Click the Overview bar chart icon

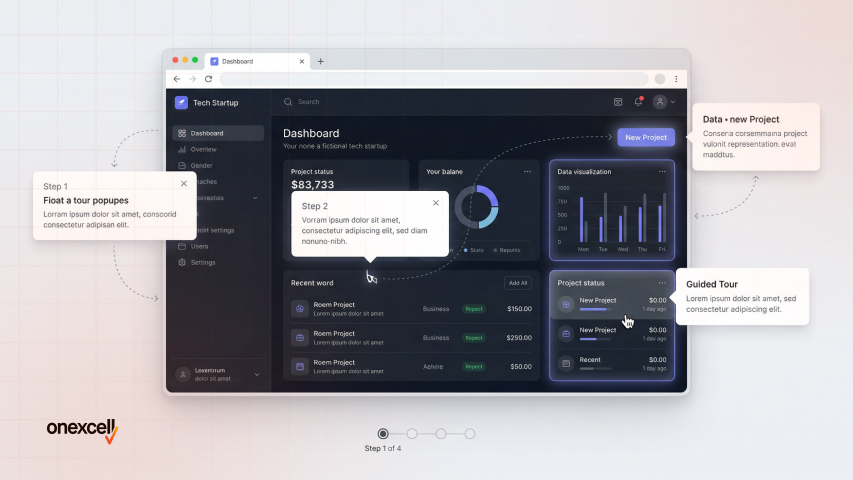tap(182, 149)
